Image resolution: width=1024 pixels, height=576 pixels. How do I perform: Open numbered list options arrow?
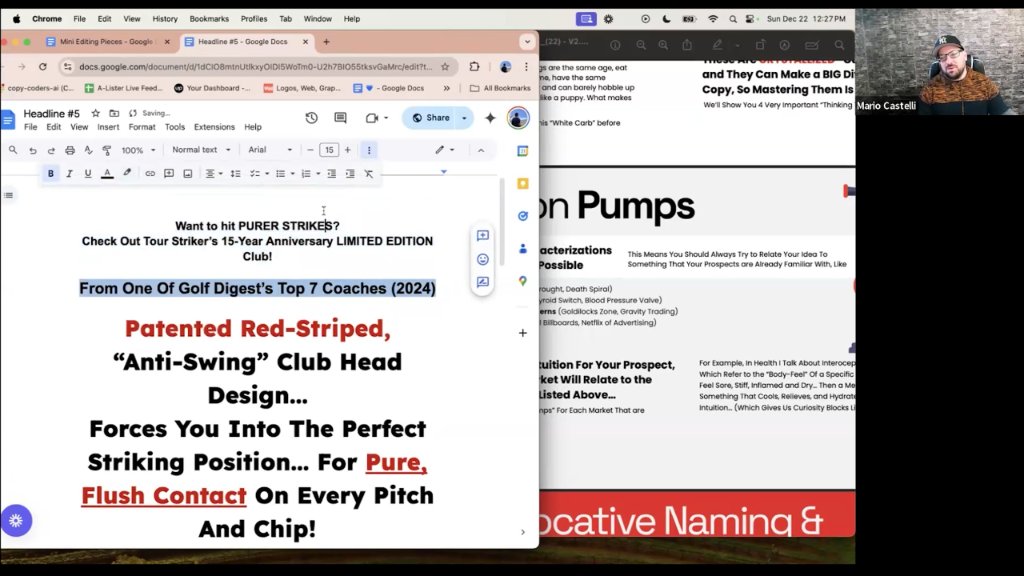pos(318,174)
